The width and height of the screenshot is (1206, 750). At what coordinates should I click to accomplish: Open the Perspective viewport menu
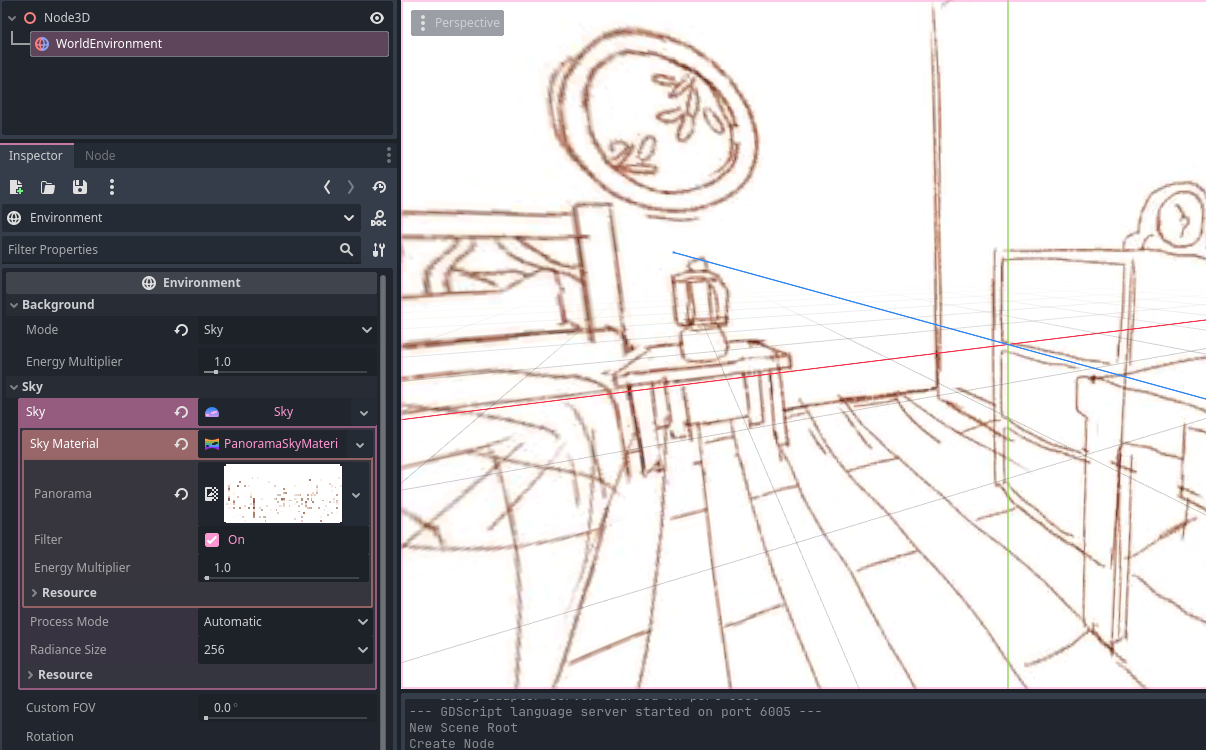pos(457,23)
